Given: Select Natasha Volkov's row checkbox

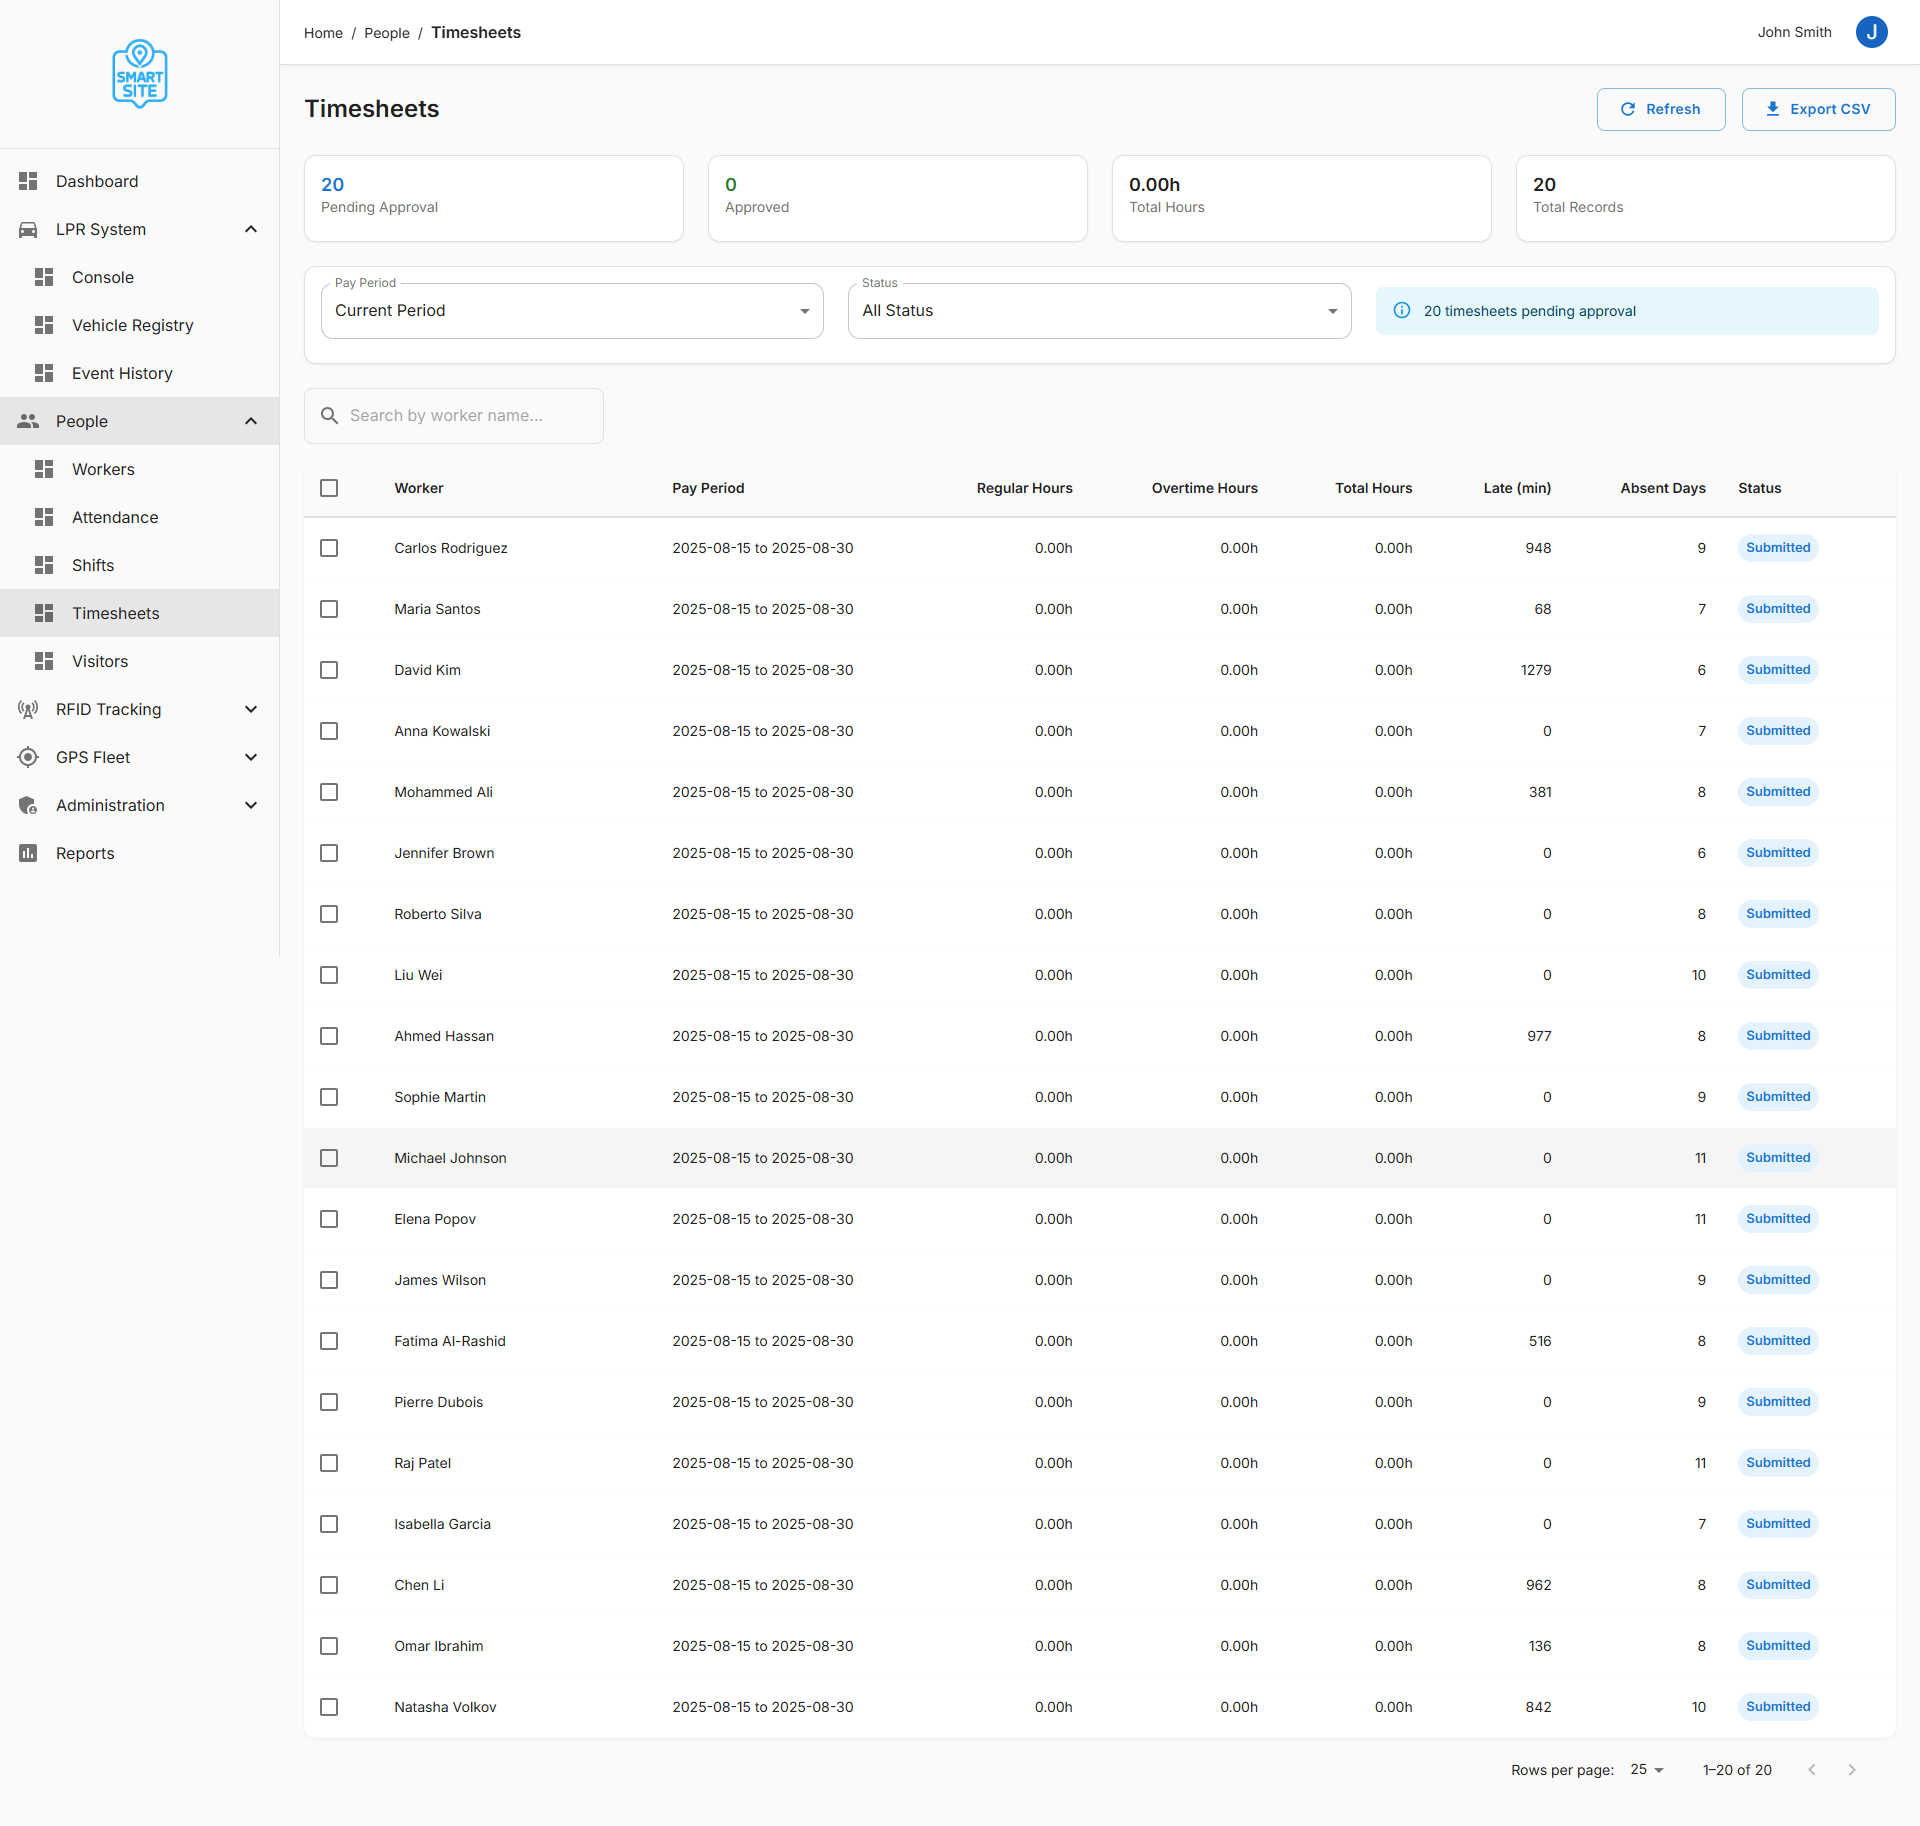Looking at the screenshot, I should point(329,1707).
